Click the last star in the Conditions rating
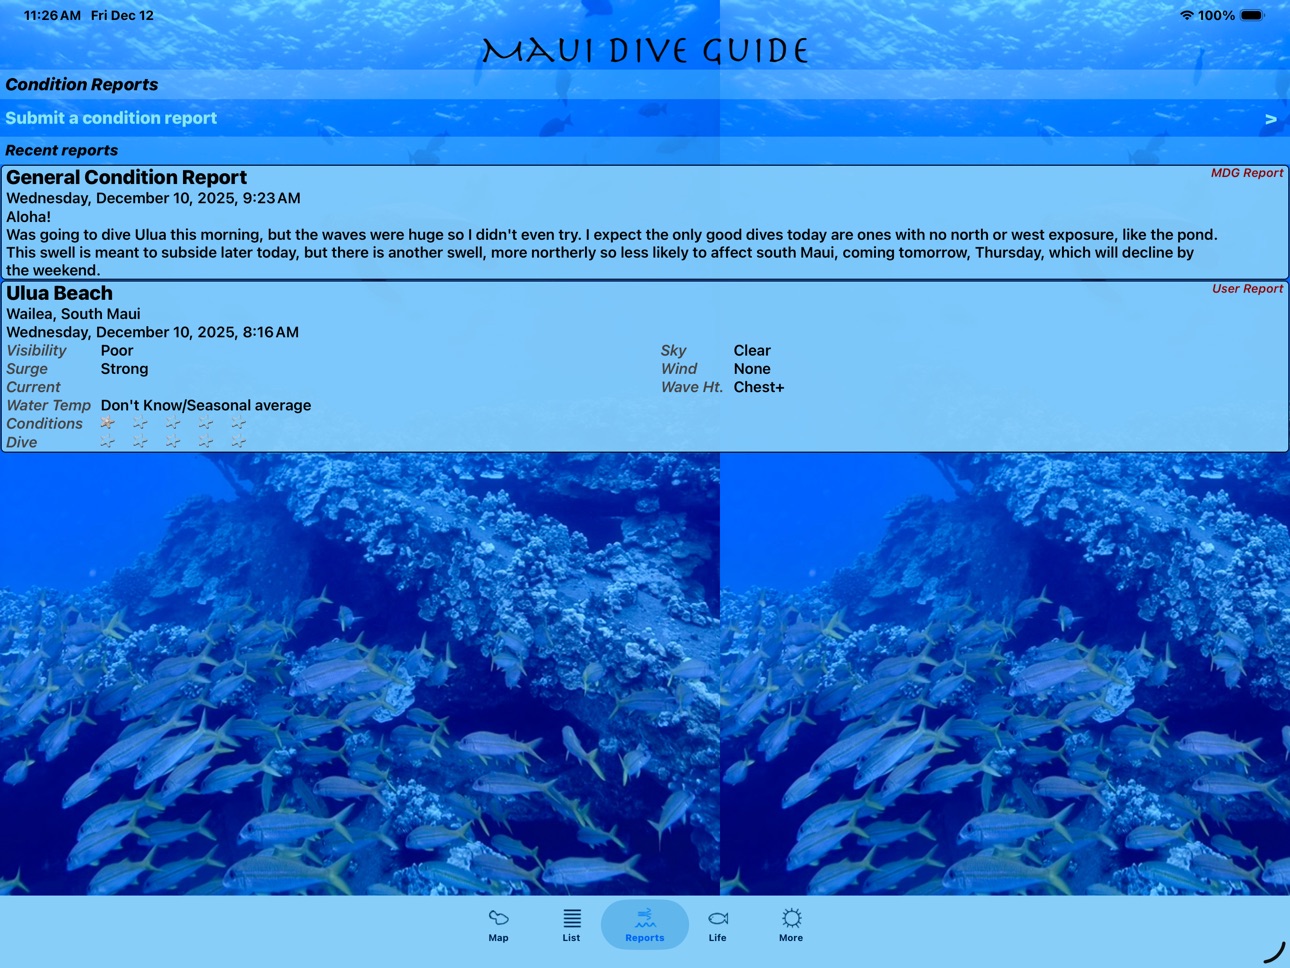 [238, 423]
